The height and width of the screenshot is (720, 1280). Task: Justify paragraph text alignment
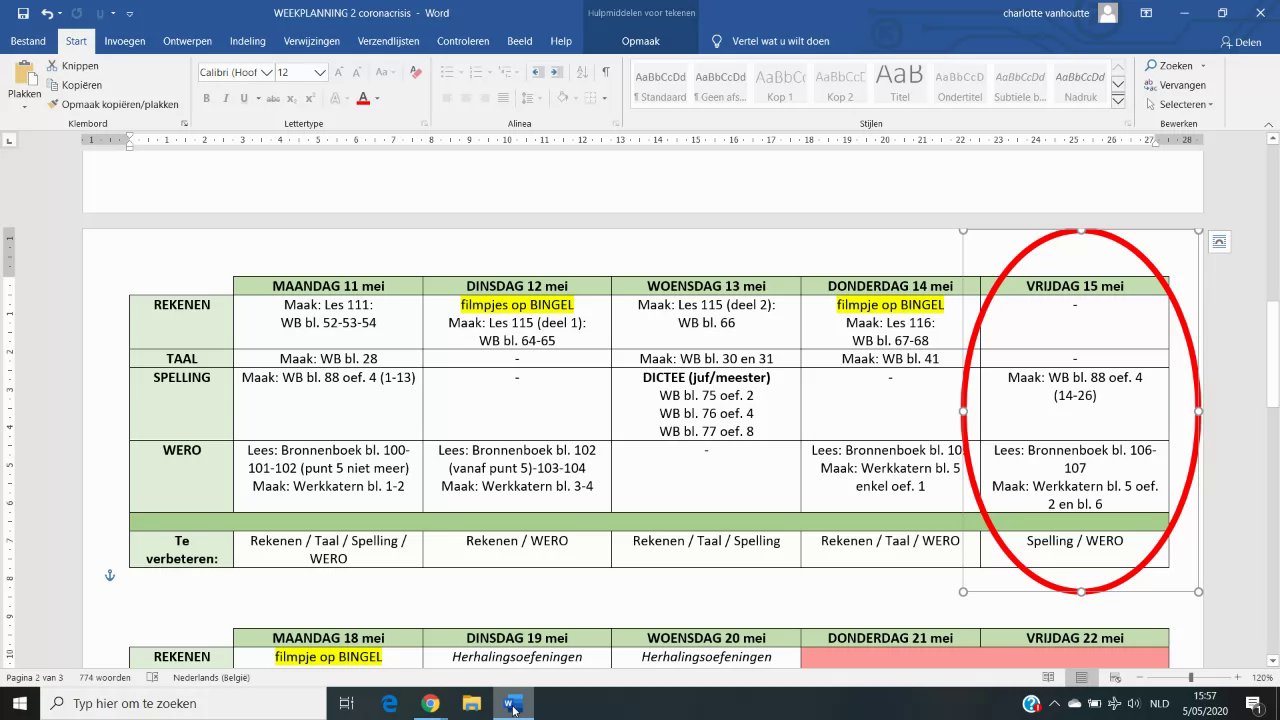(503, 98)
